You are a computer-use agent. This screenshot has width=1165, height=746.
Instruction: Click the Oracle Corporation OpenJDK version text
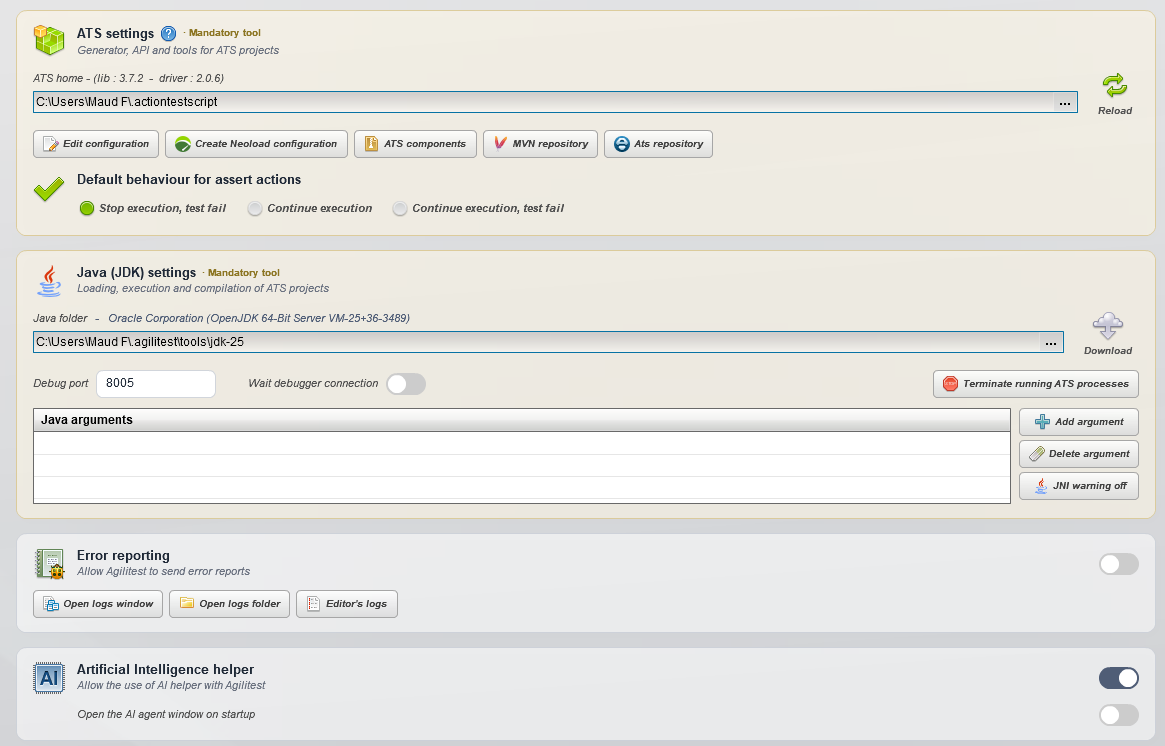click(x=259, y=318)
